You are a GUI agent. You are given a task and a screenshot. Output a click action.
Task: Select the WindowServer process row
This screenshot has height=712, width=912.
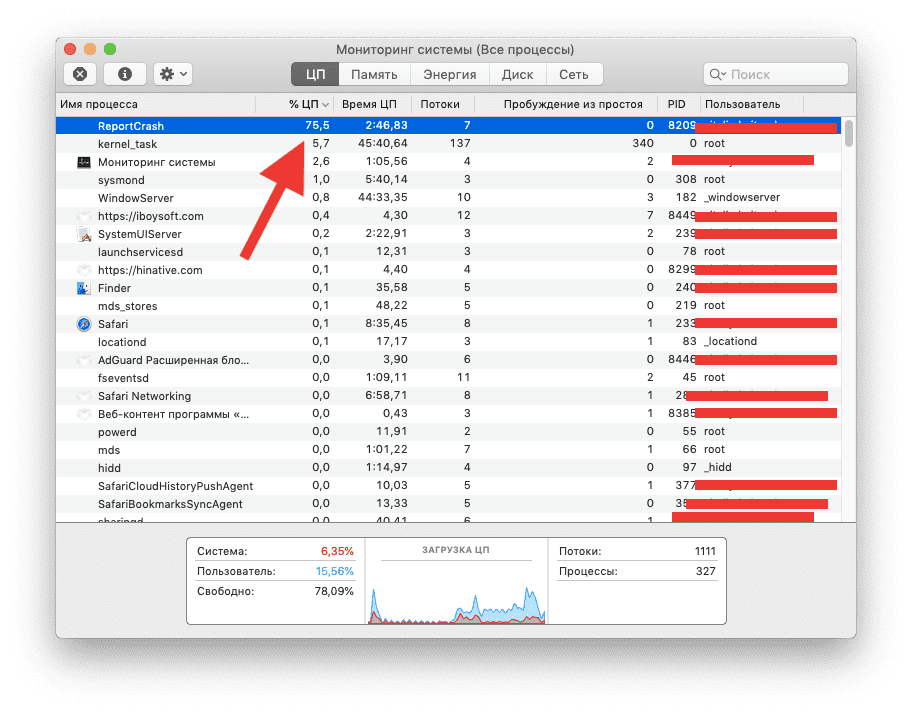(x=448, y=198)
